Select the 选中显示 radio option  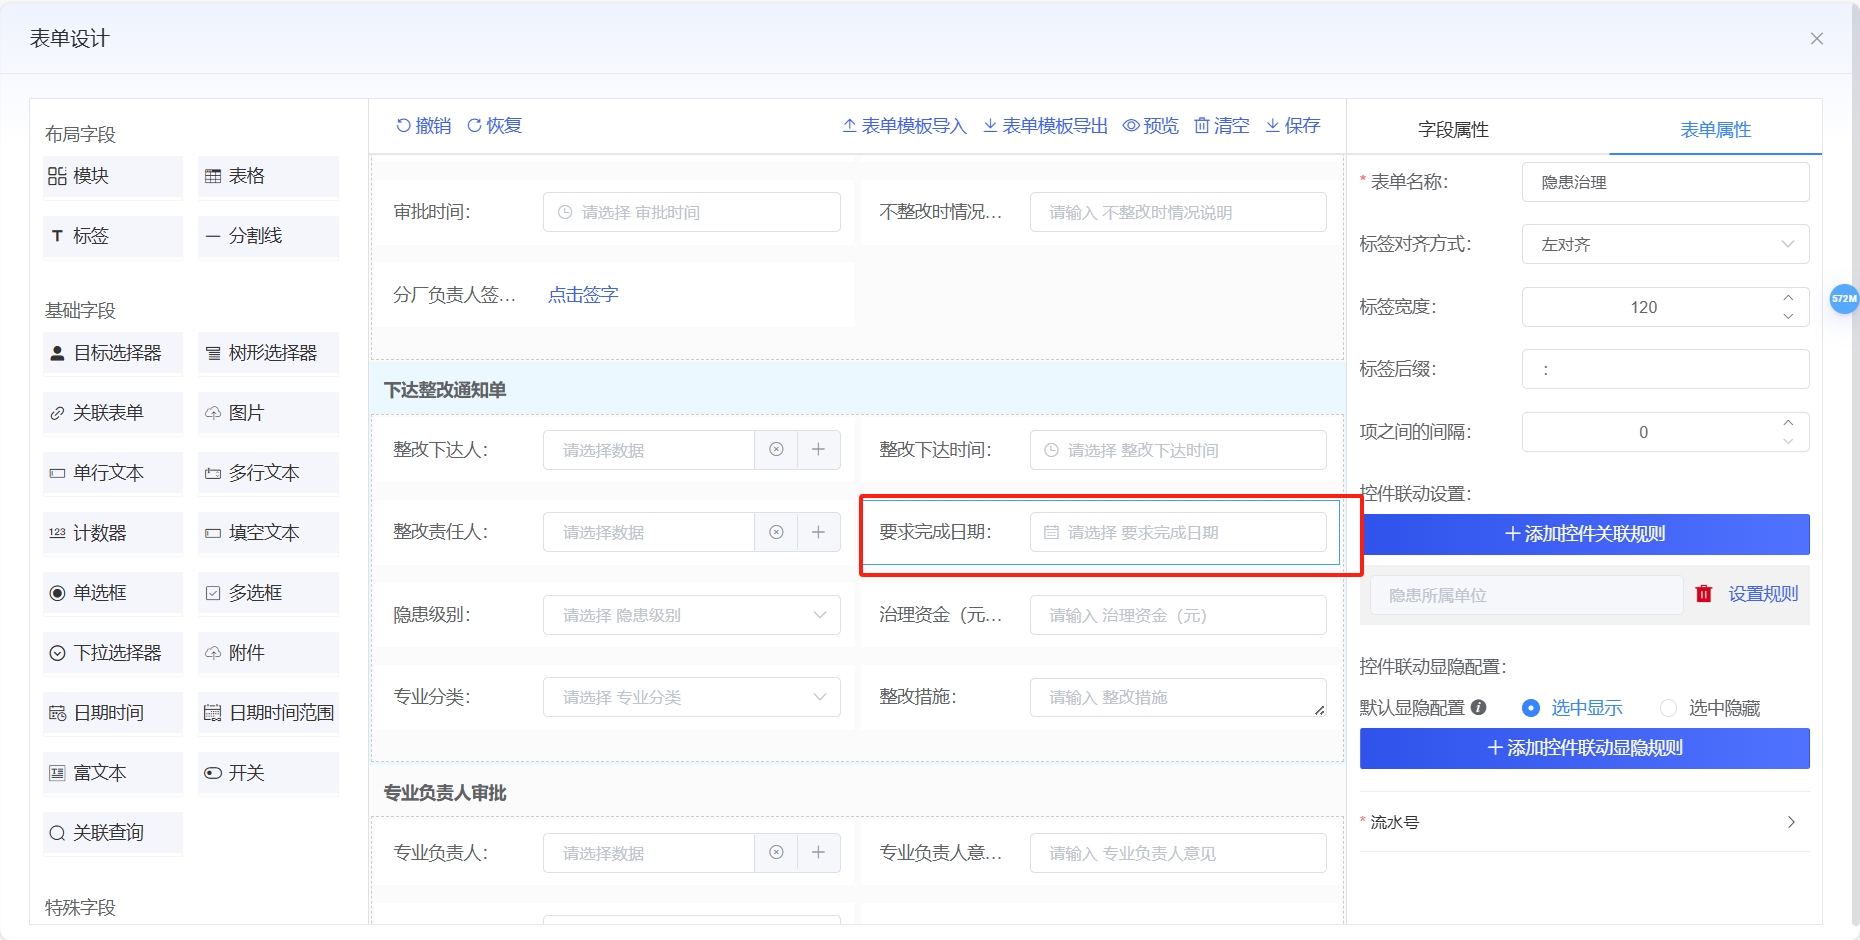click(x=1572, y=708)
